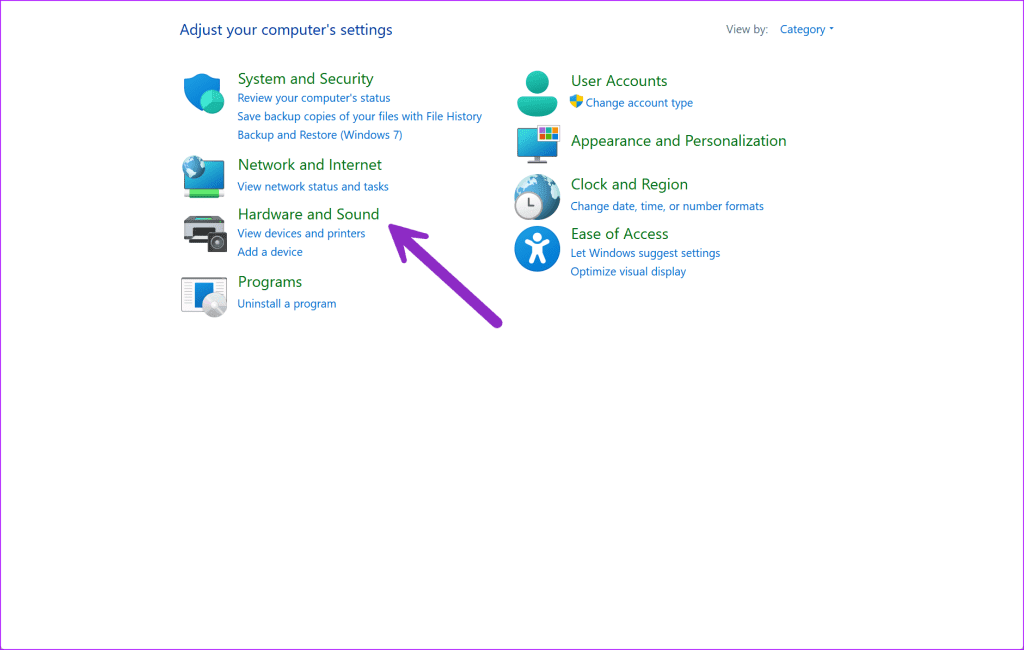Open System and Security category heading

[305, 78]
